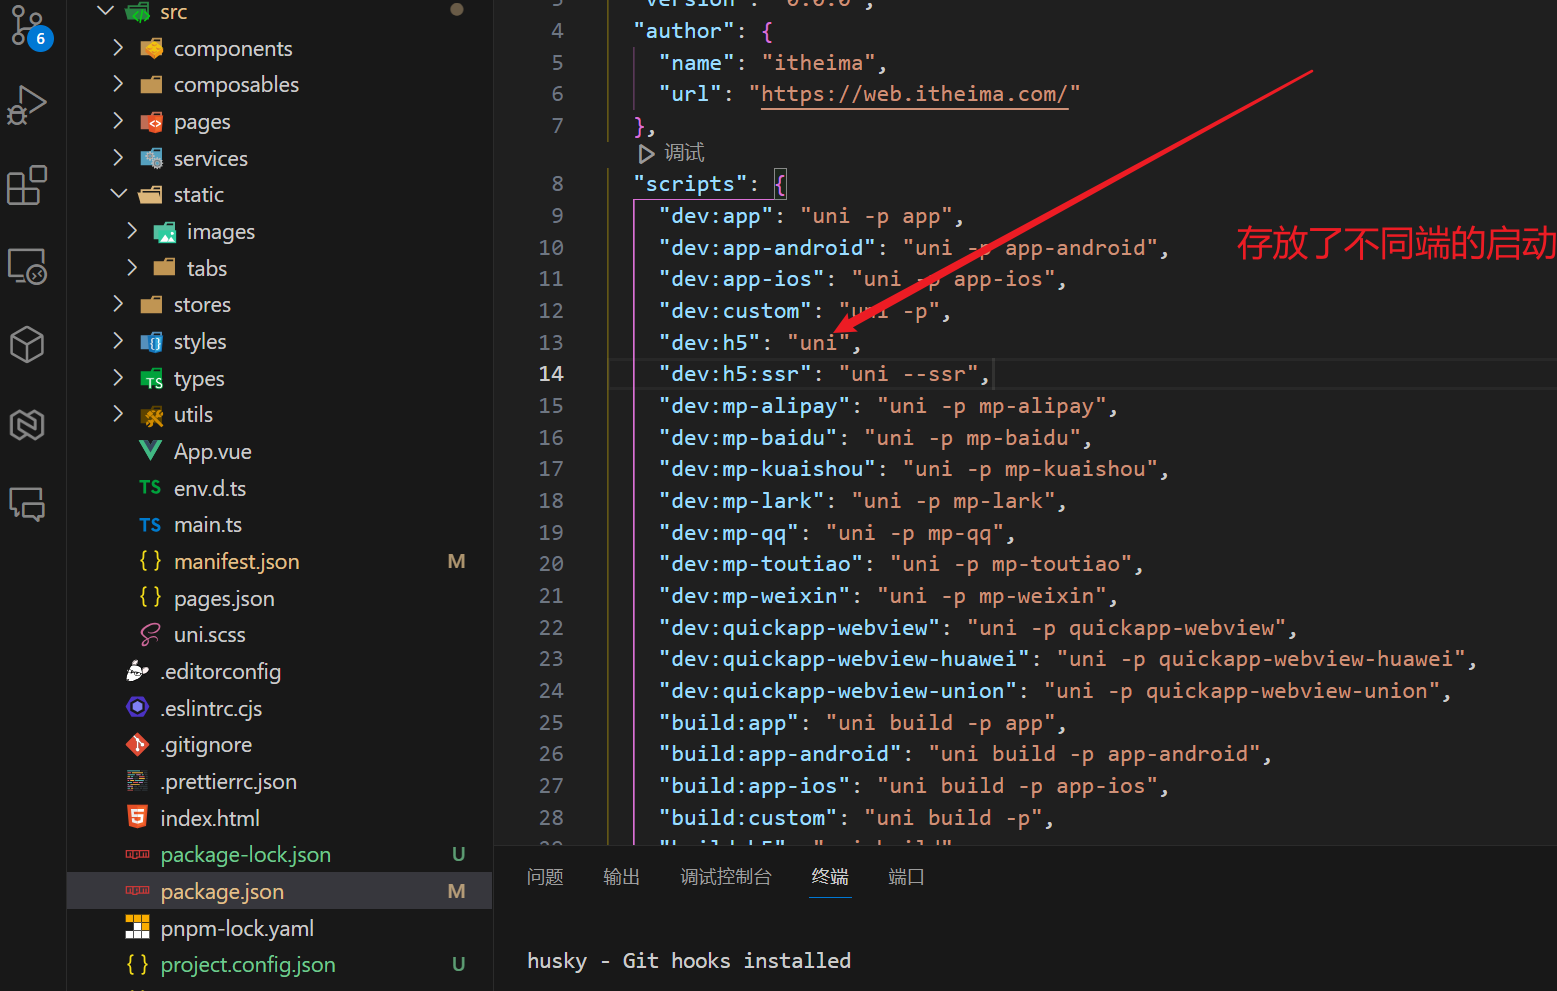Switch to the 输出 (Output) panel tab

[621, 877]
